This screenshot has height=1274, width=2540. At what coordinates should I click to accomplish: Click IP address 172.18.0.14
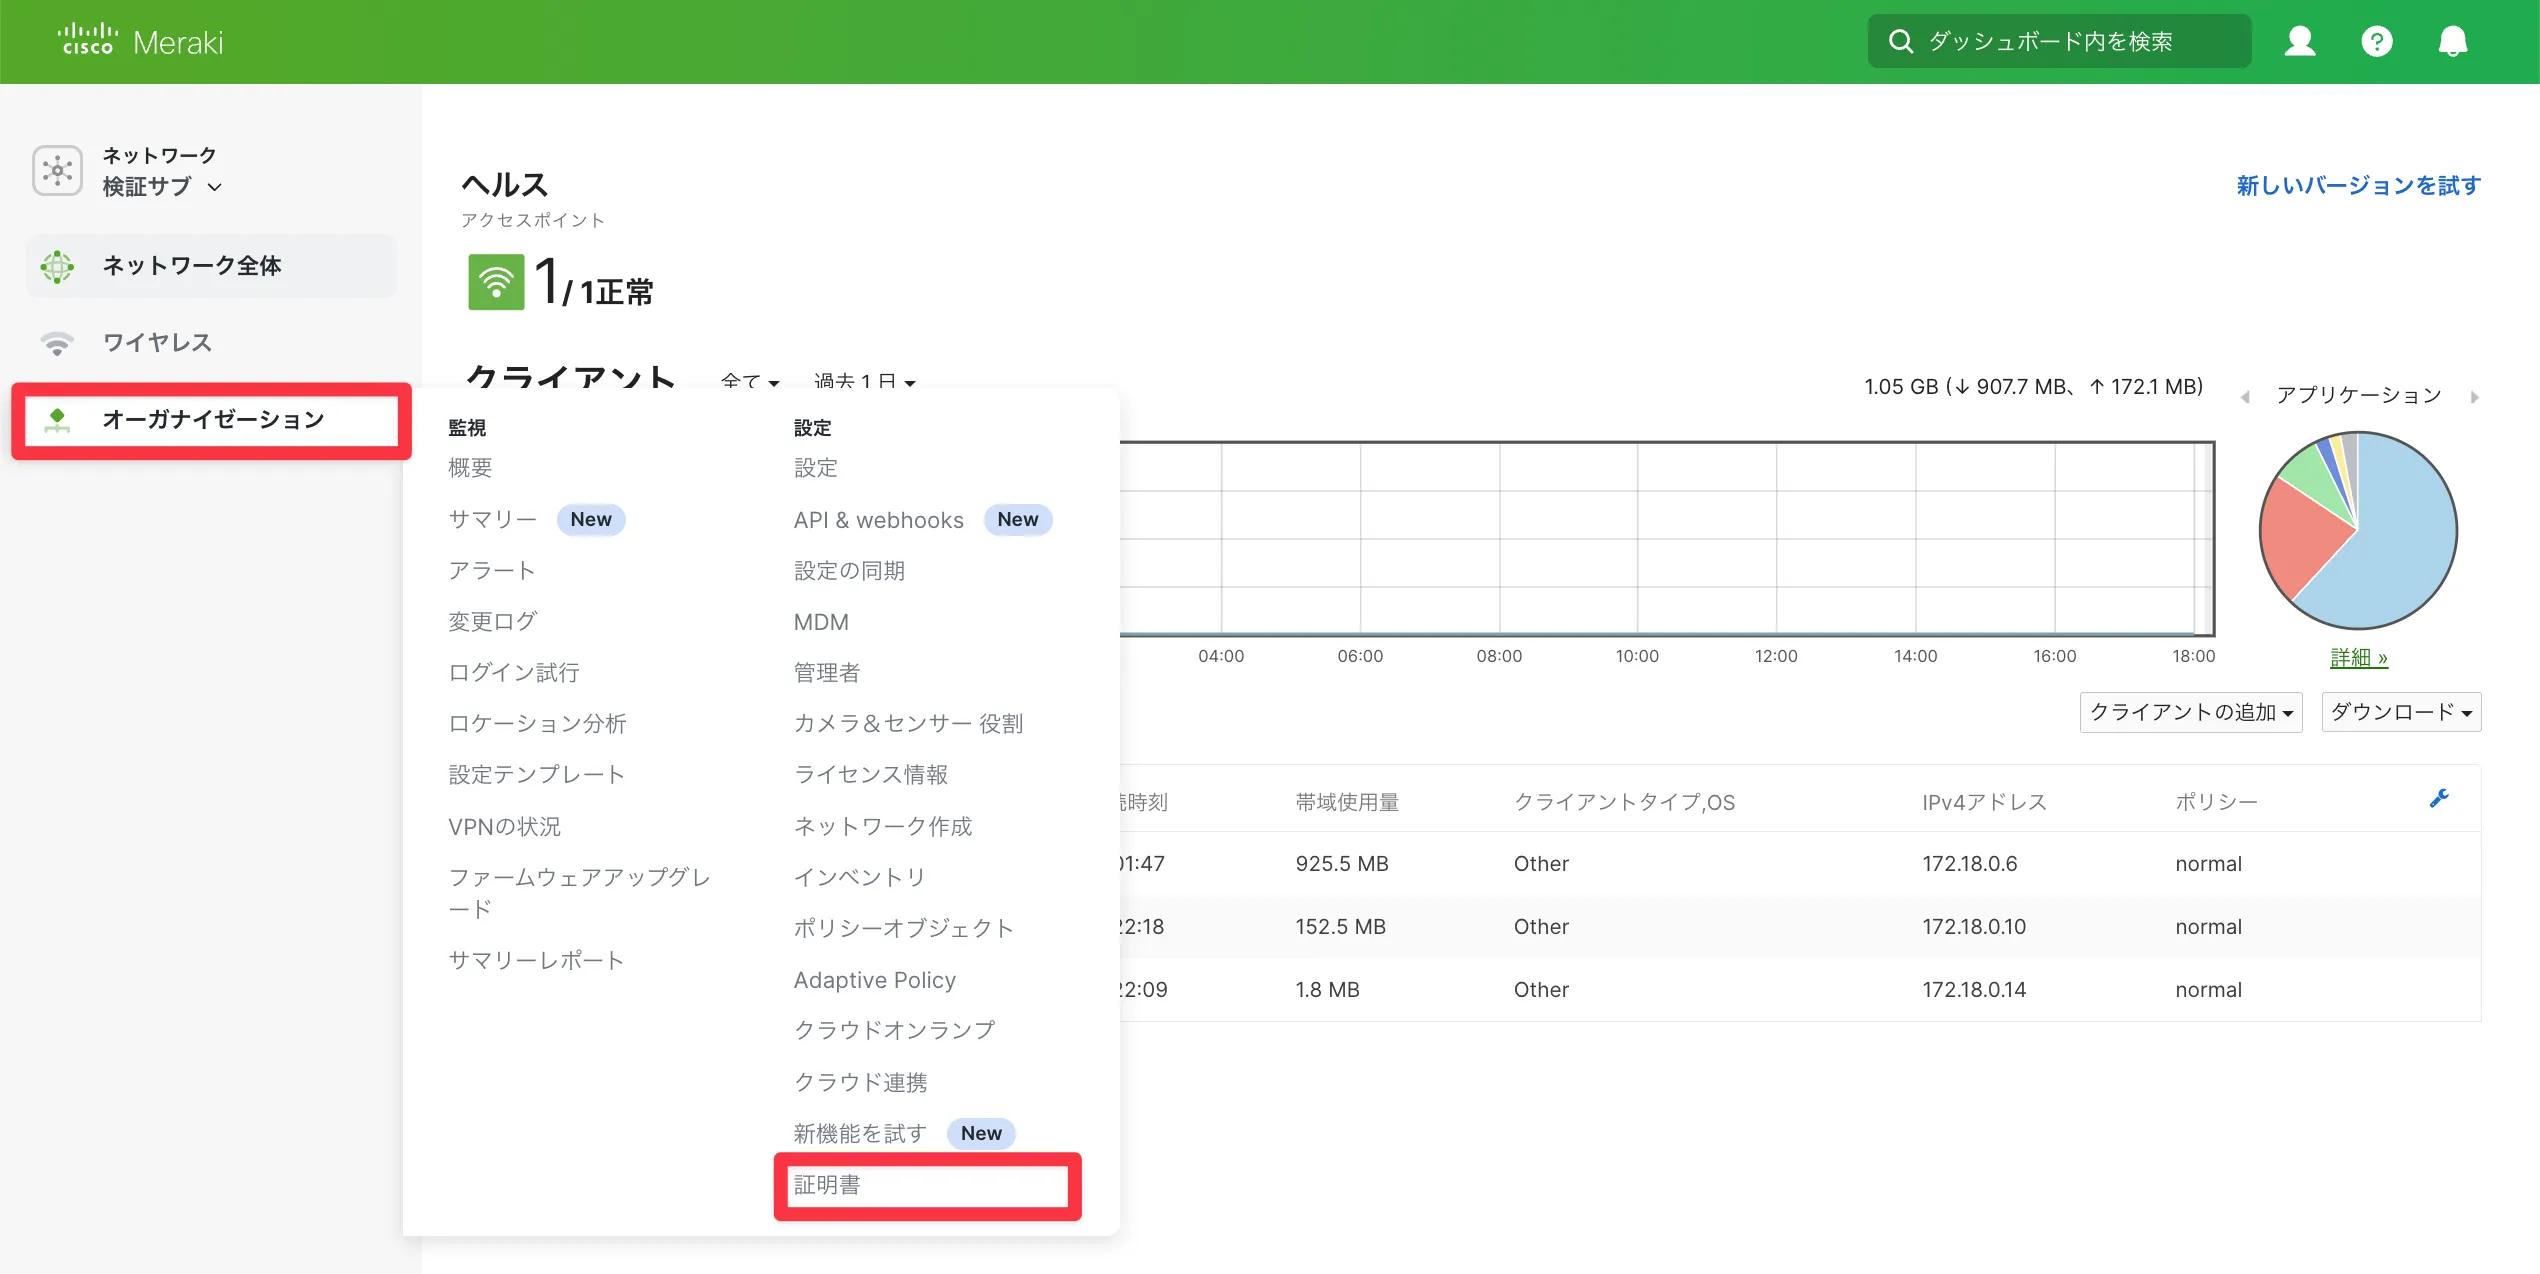click(x=1974, y=990)
